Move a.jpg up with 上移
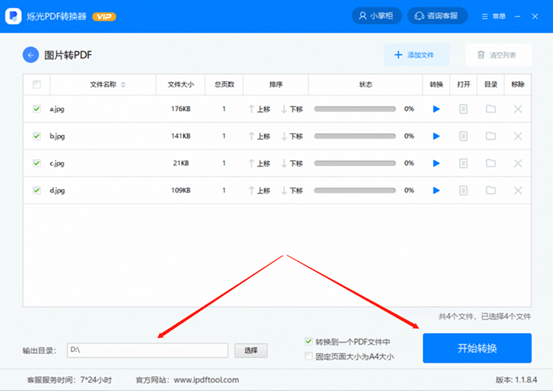The width and height of the screenshot is (553, 391). (259, 109)
